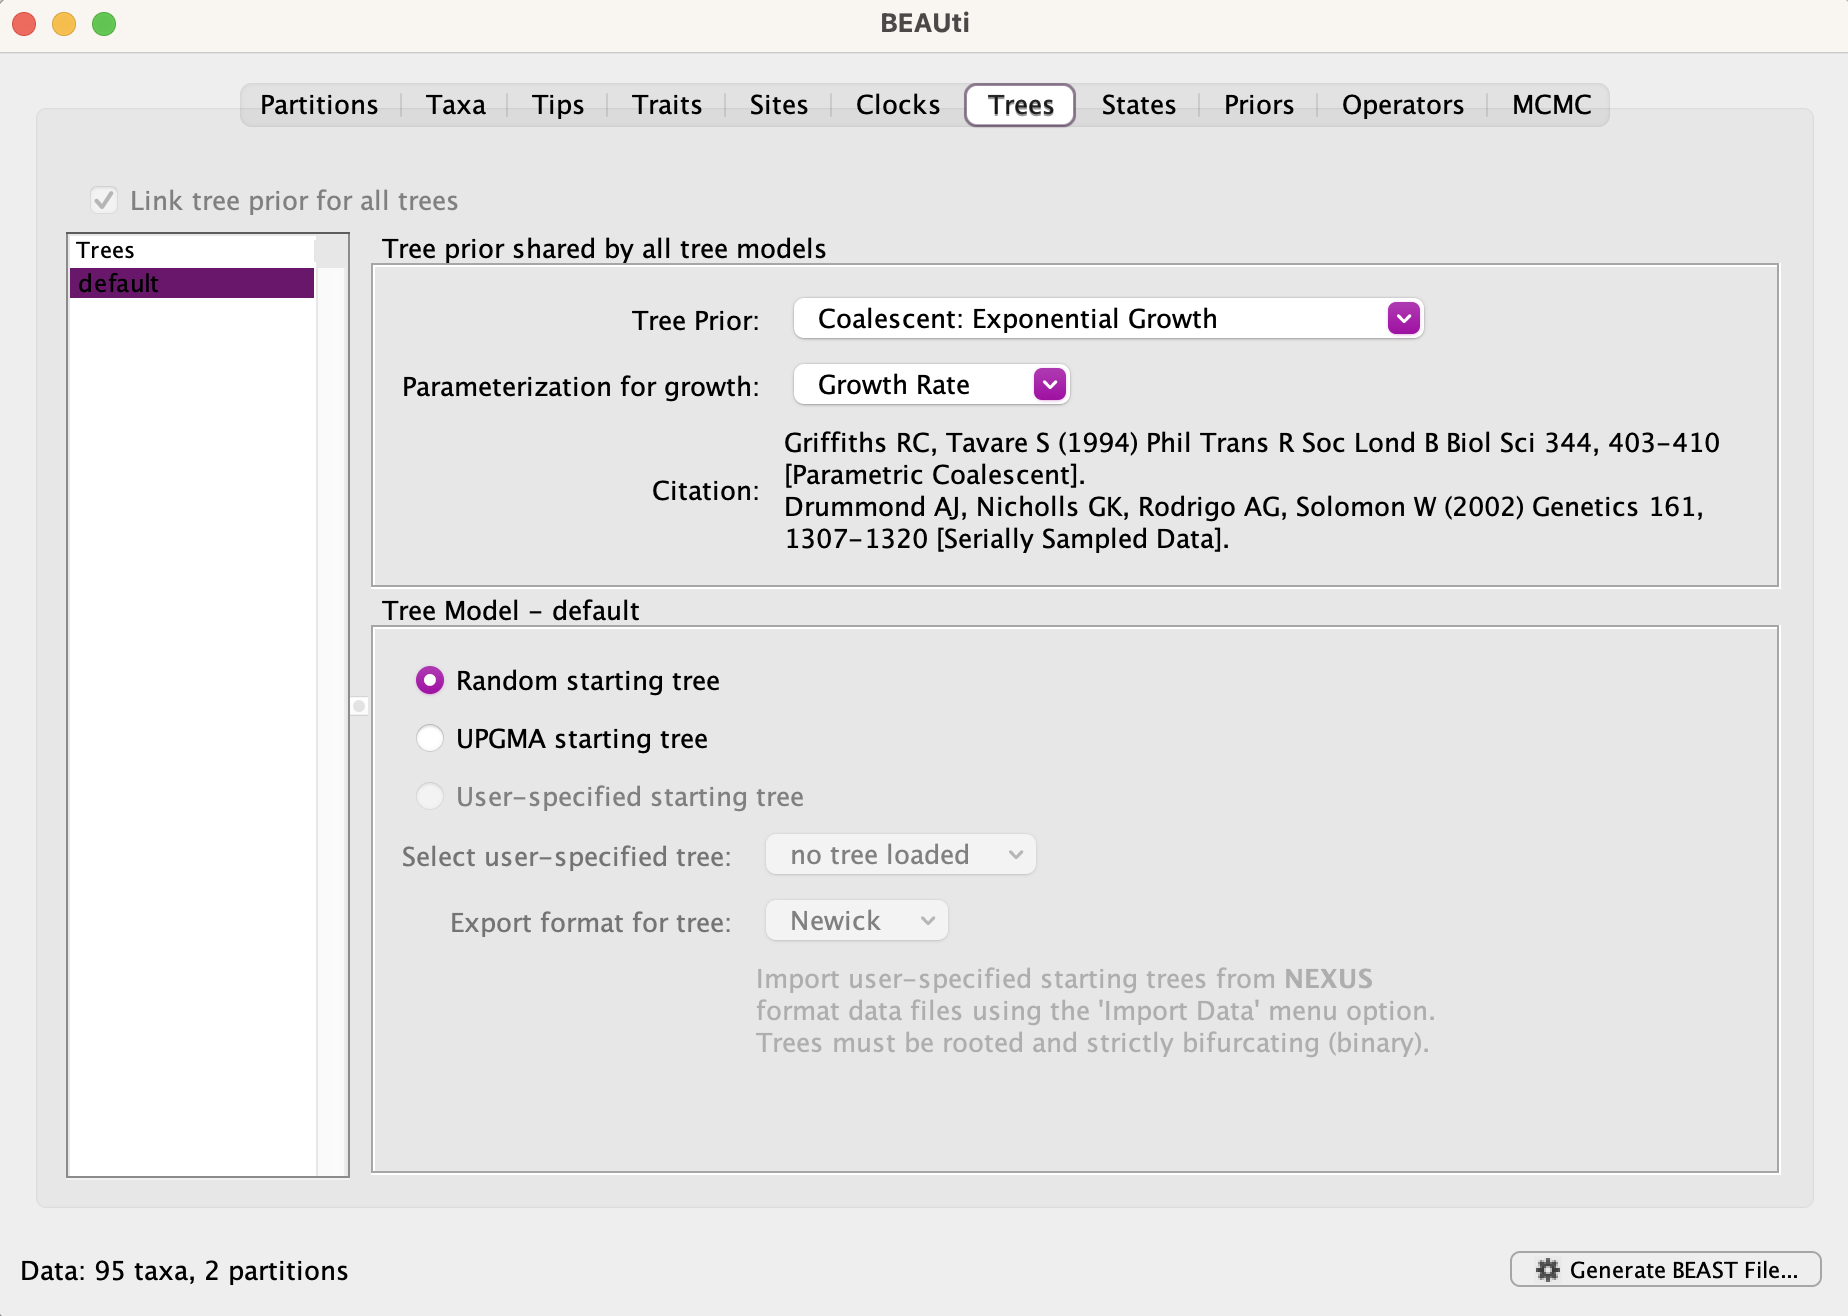Switch to the Sites tab
Image resolution: width=1848 pixels, height=1316 pixels.
pyautogui.click(x=778, y=105)
